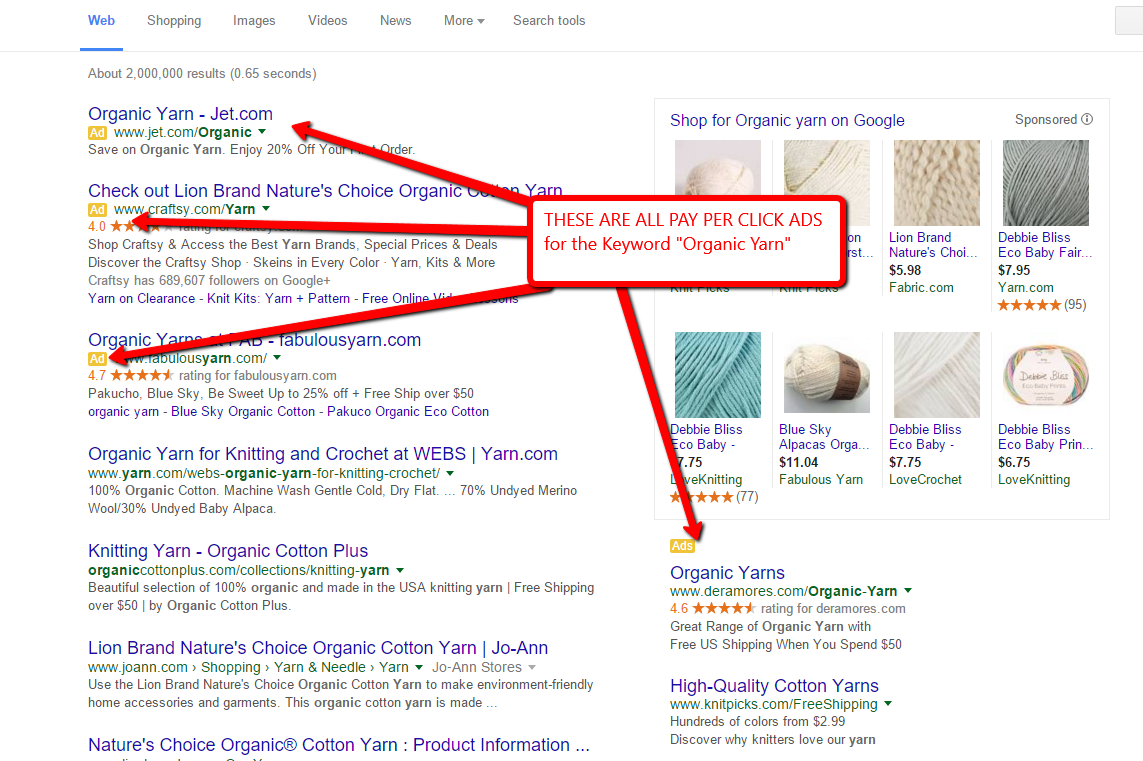Expand Jo-Ann Stores gray dropdown arrow
This screenshot has height=761, width=1143.
pyautogui.click(x=532, y=667)
